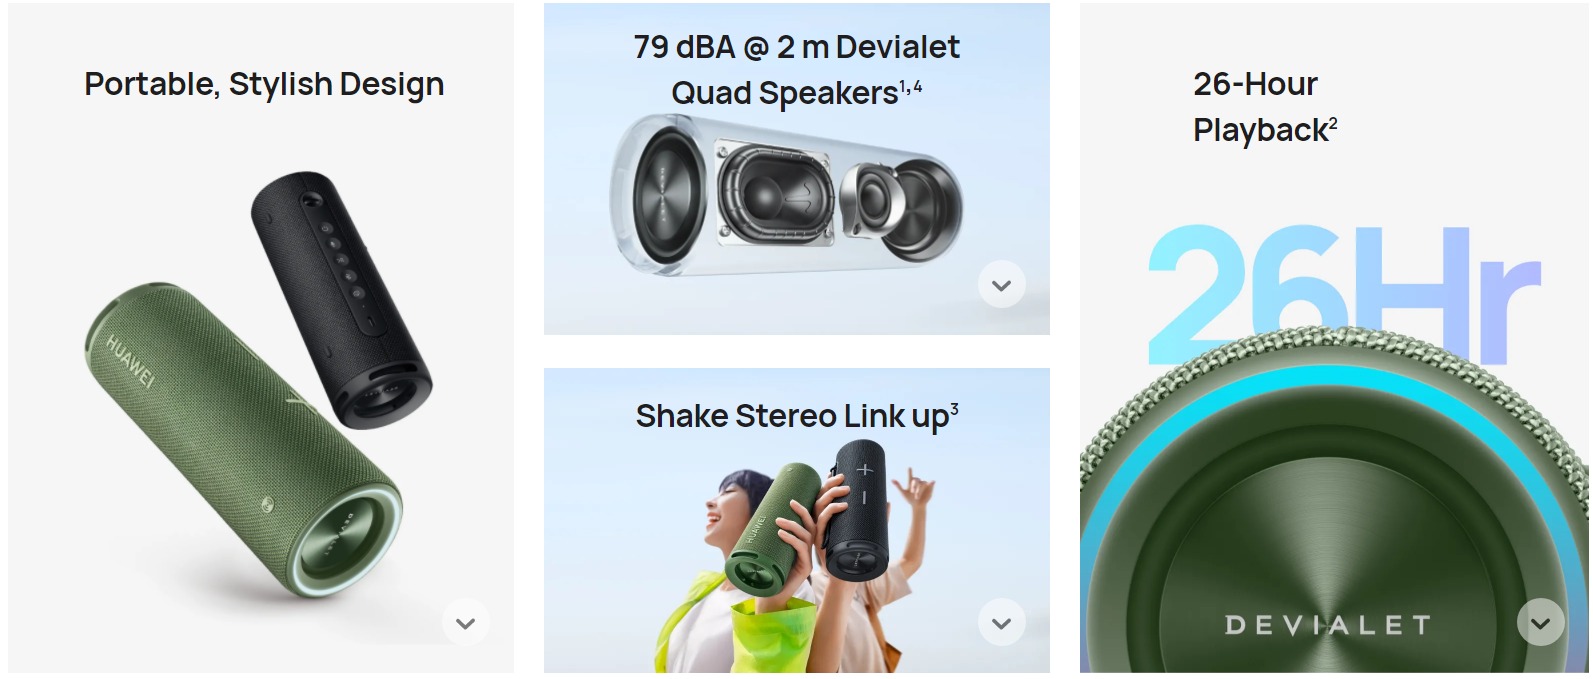
Task: Click the green HUAWEI speaker image
Action: coord(243,442)
